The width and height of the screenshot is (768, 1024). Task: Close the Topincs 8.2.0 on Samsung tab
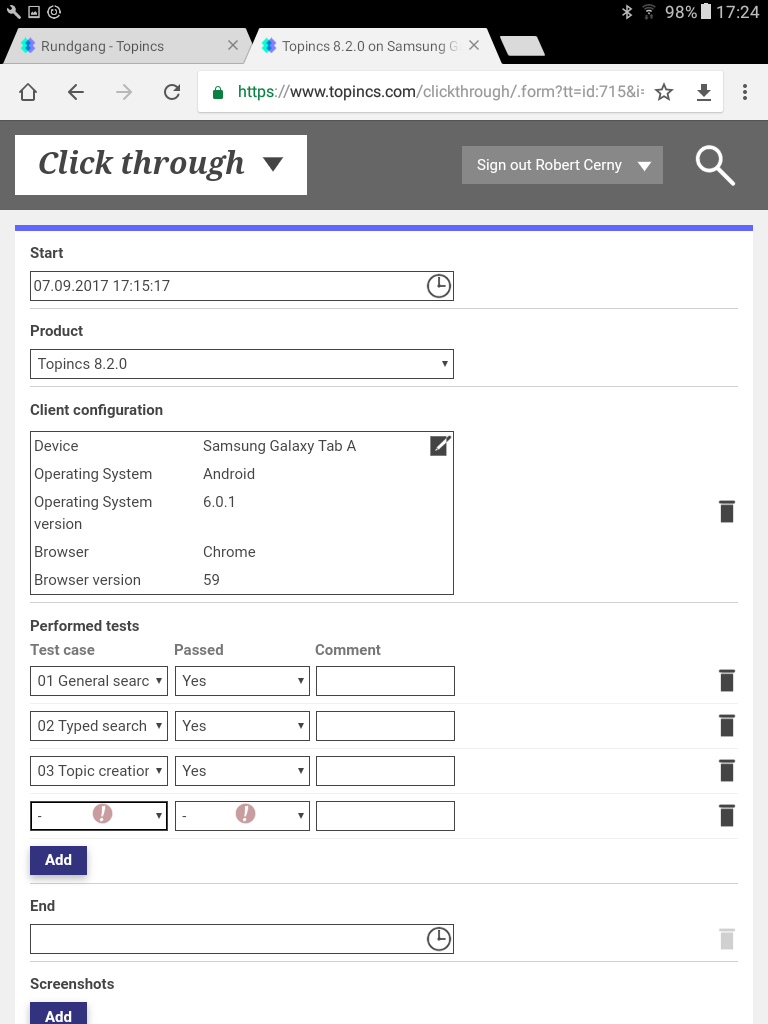(x=474, y=46)
